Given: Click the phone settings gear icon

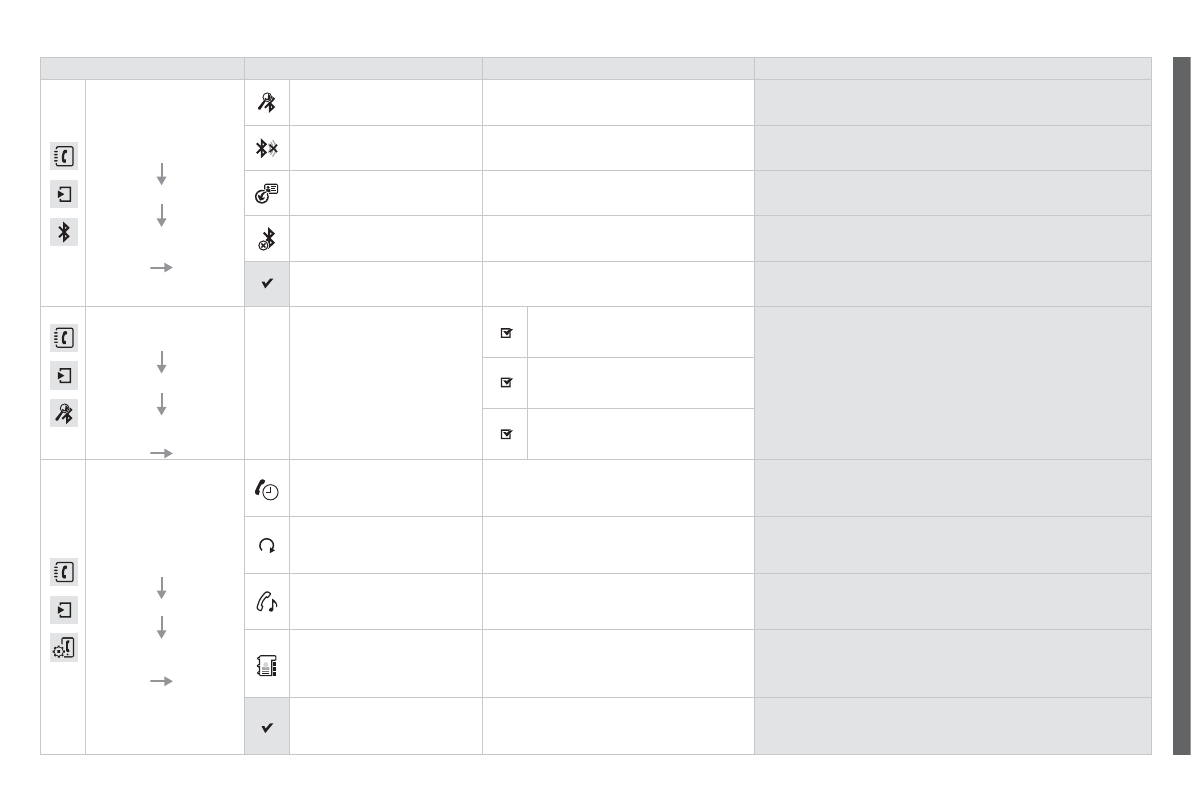Looking at the screenshot, I should tap(64, 647).
